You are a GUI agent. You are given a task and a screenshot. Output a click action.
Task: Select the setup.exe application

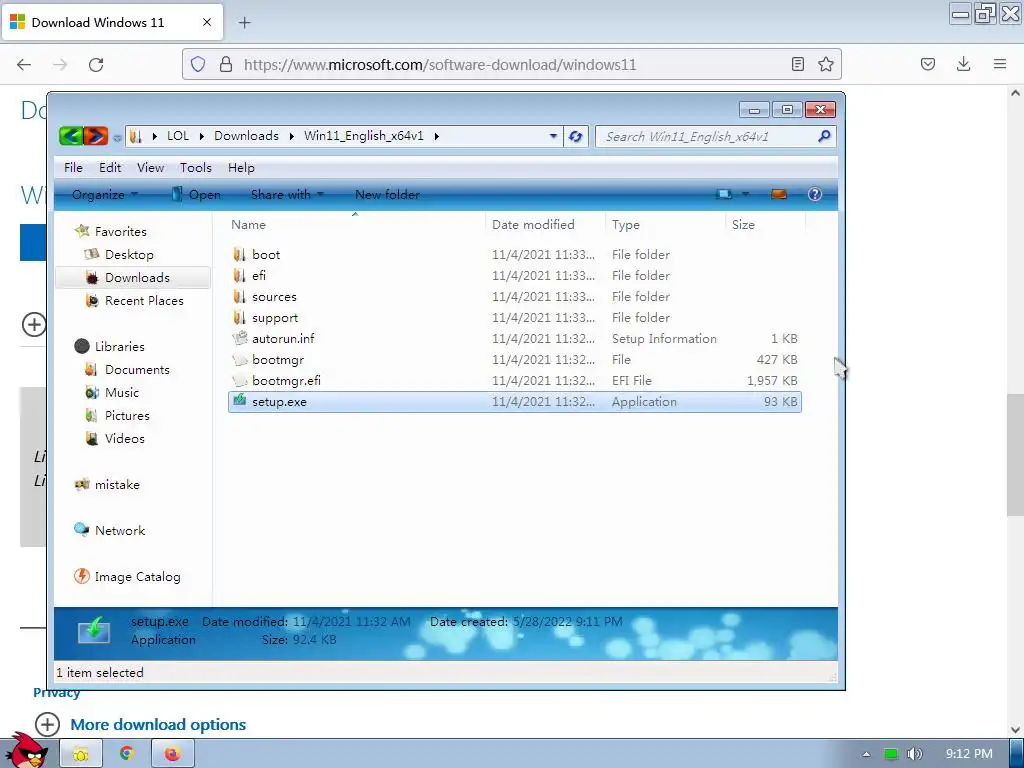point(515,402)
